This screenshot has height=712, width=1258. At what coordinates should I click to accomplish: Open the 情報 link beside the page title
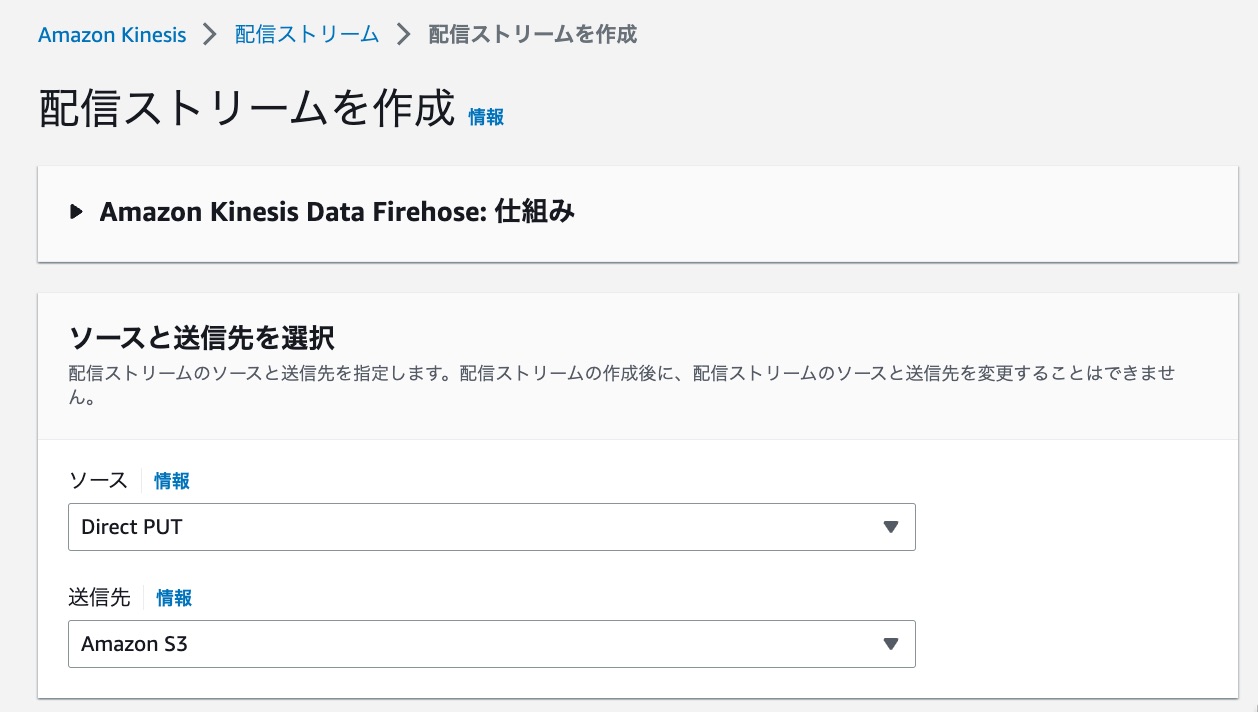coord(486,117)
